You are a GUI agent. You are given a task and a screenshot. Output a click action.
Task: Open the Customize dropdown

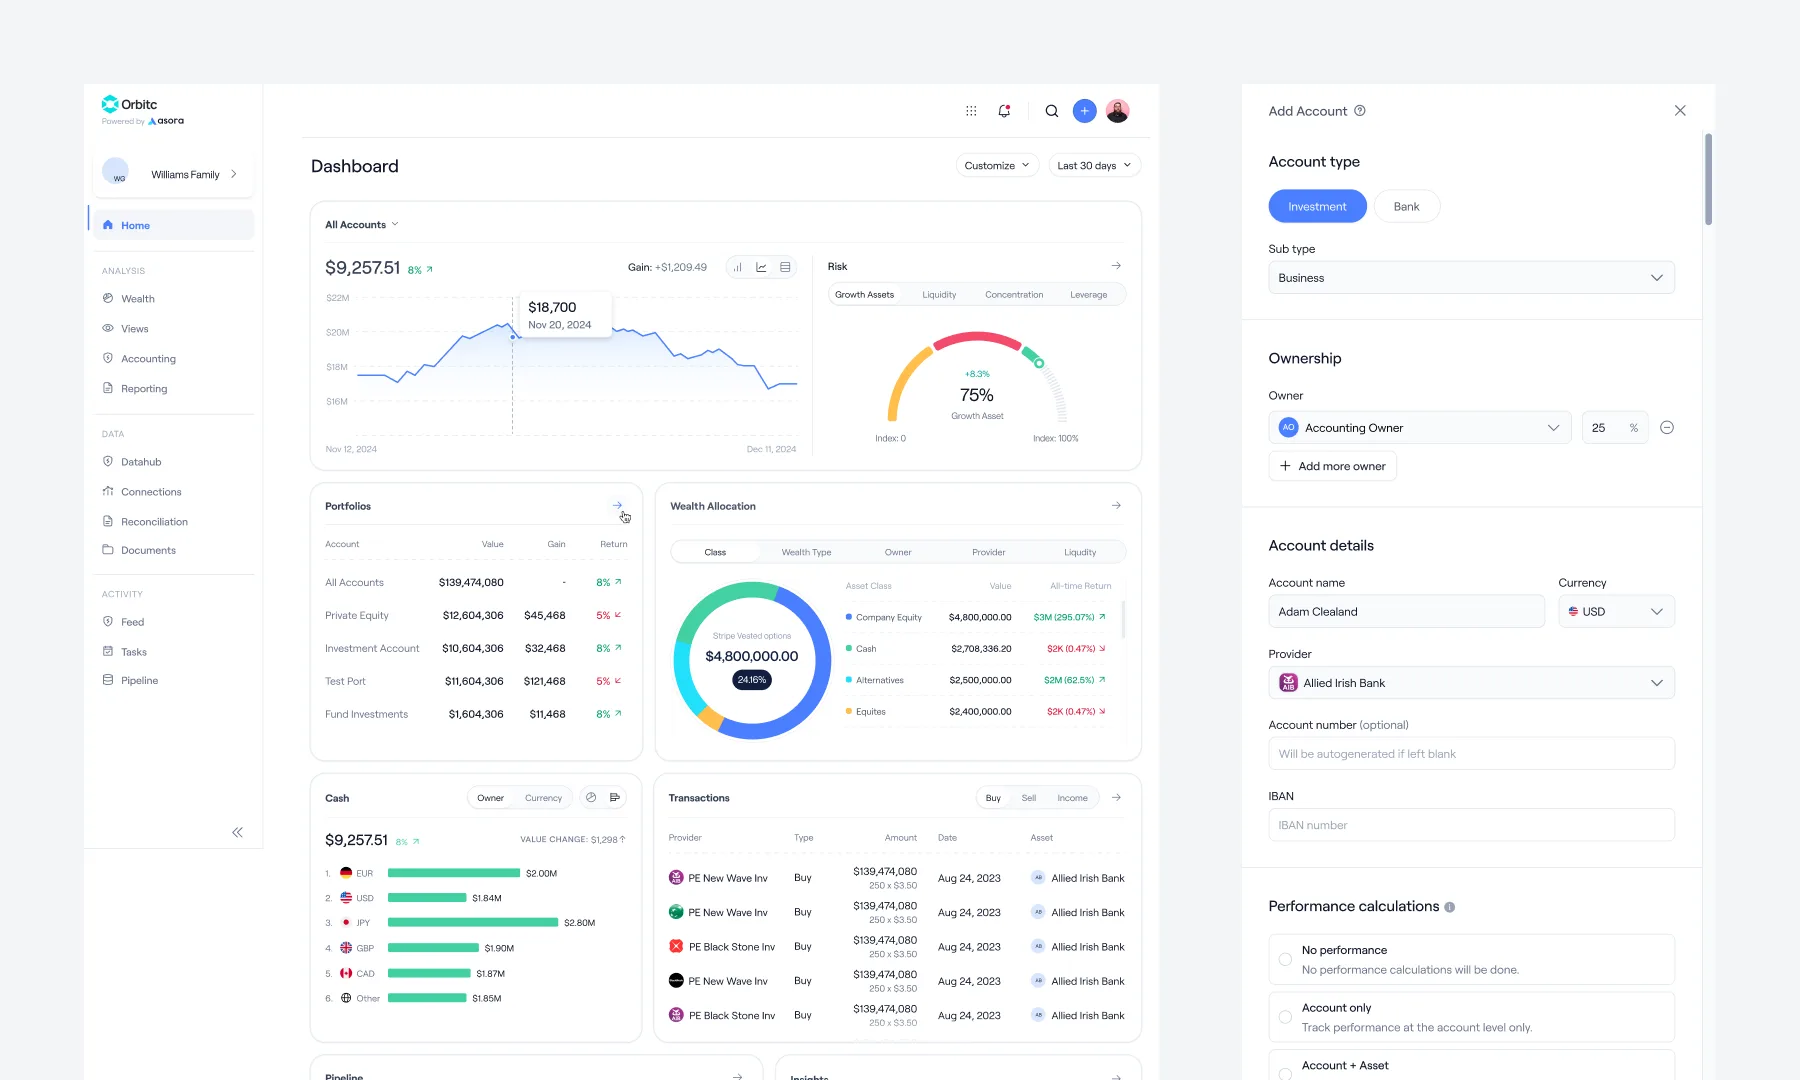(997, 166)
